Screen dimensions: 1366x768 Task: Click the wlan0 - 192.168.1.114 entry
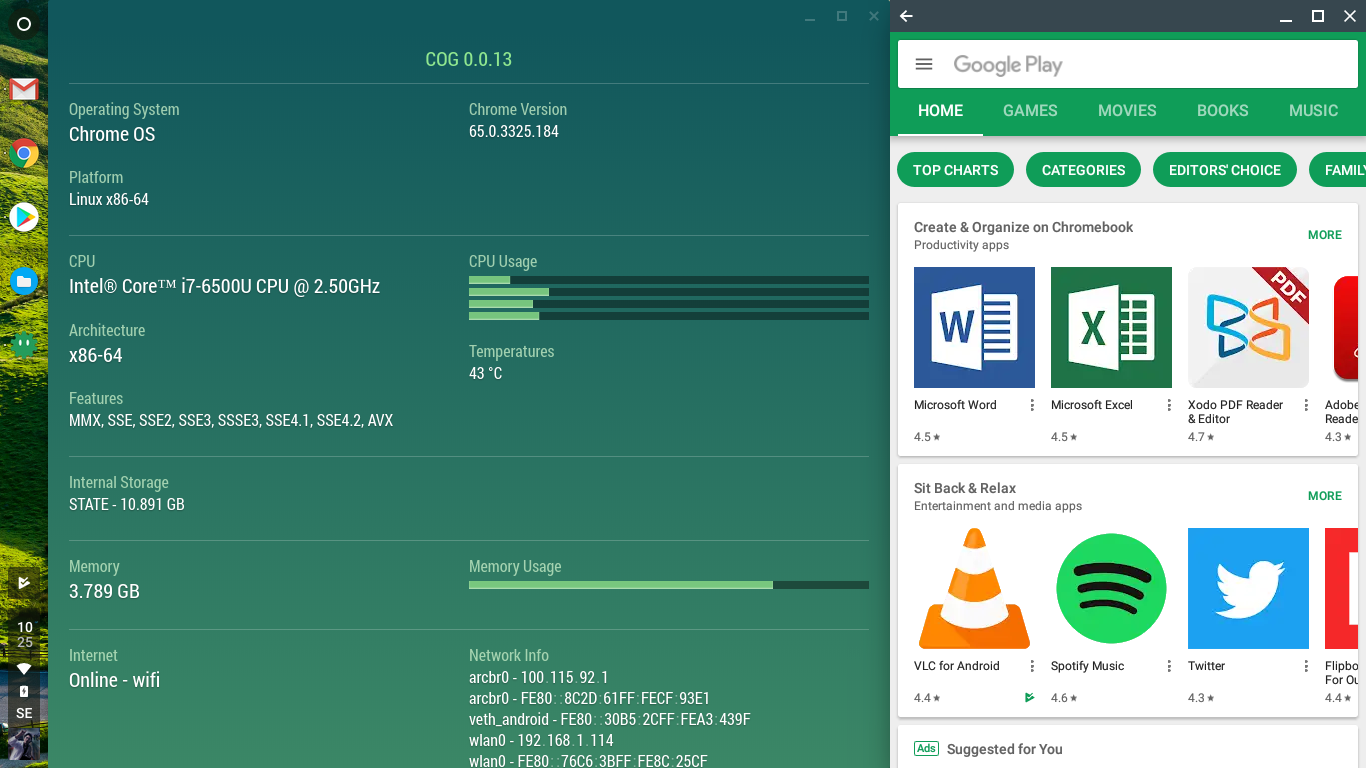[x=542, y=740]
